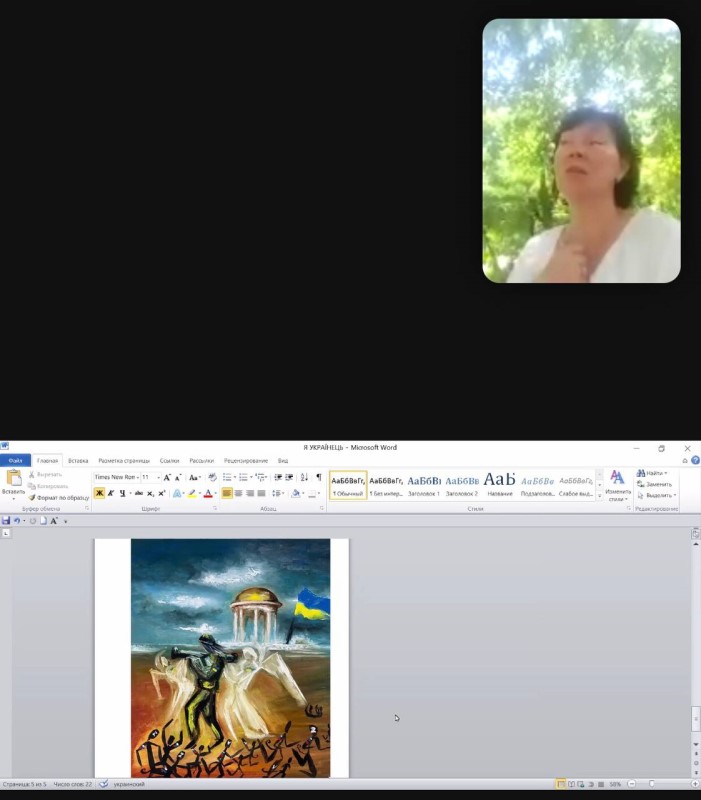Apply the Обычный (Normal) style

pos(348,485)
